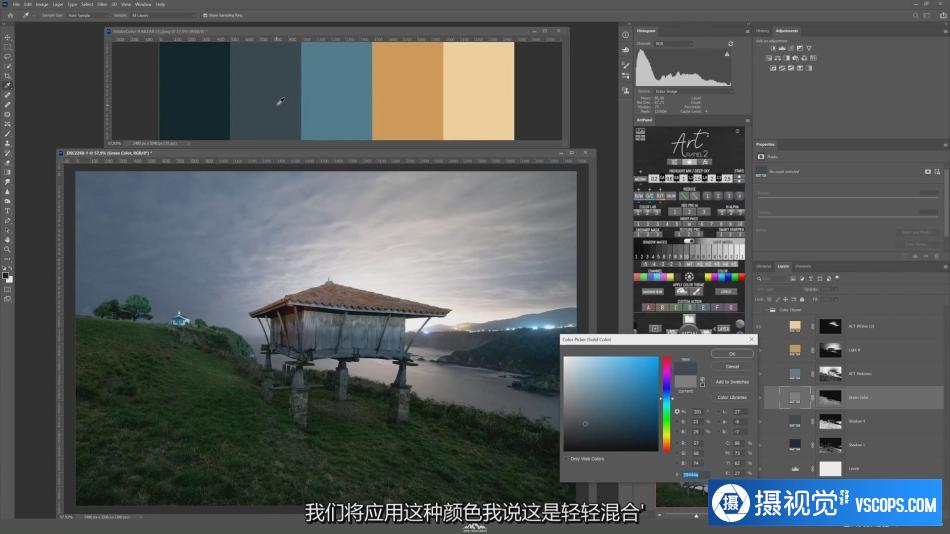The height and width of the screenshot is (534, 950).
Task: Add an Exposure adjustment
Action: coord(800,48)
